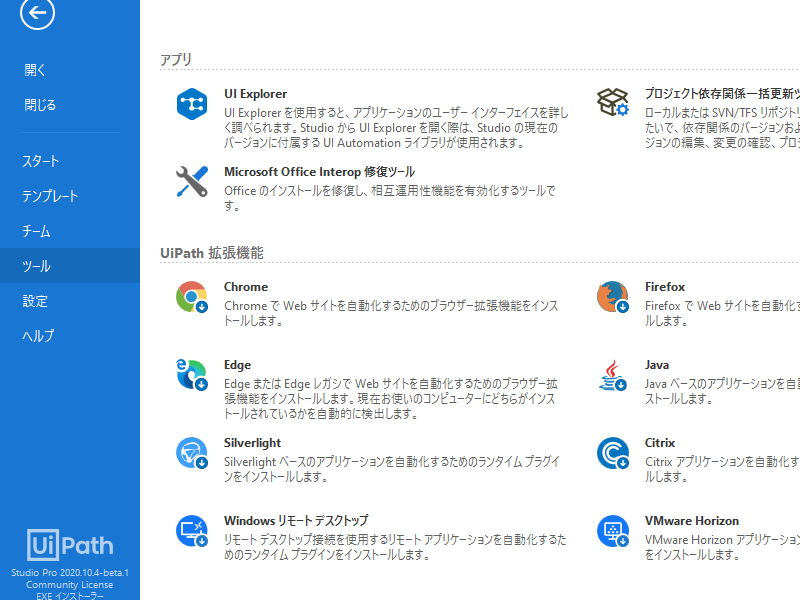Viewport: 800px width, 600px height.
Task: Click the remote desktop plugin description text
Action: 395,547
